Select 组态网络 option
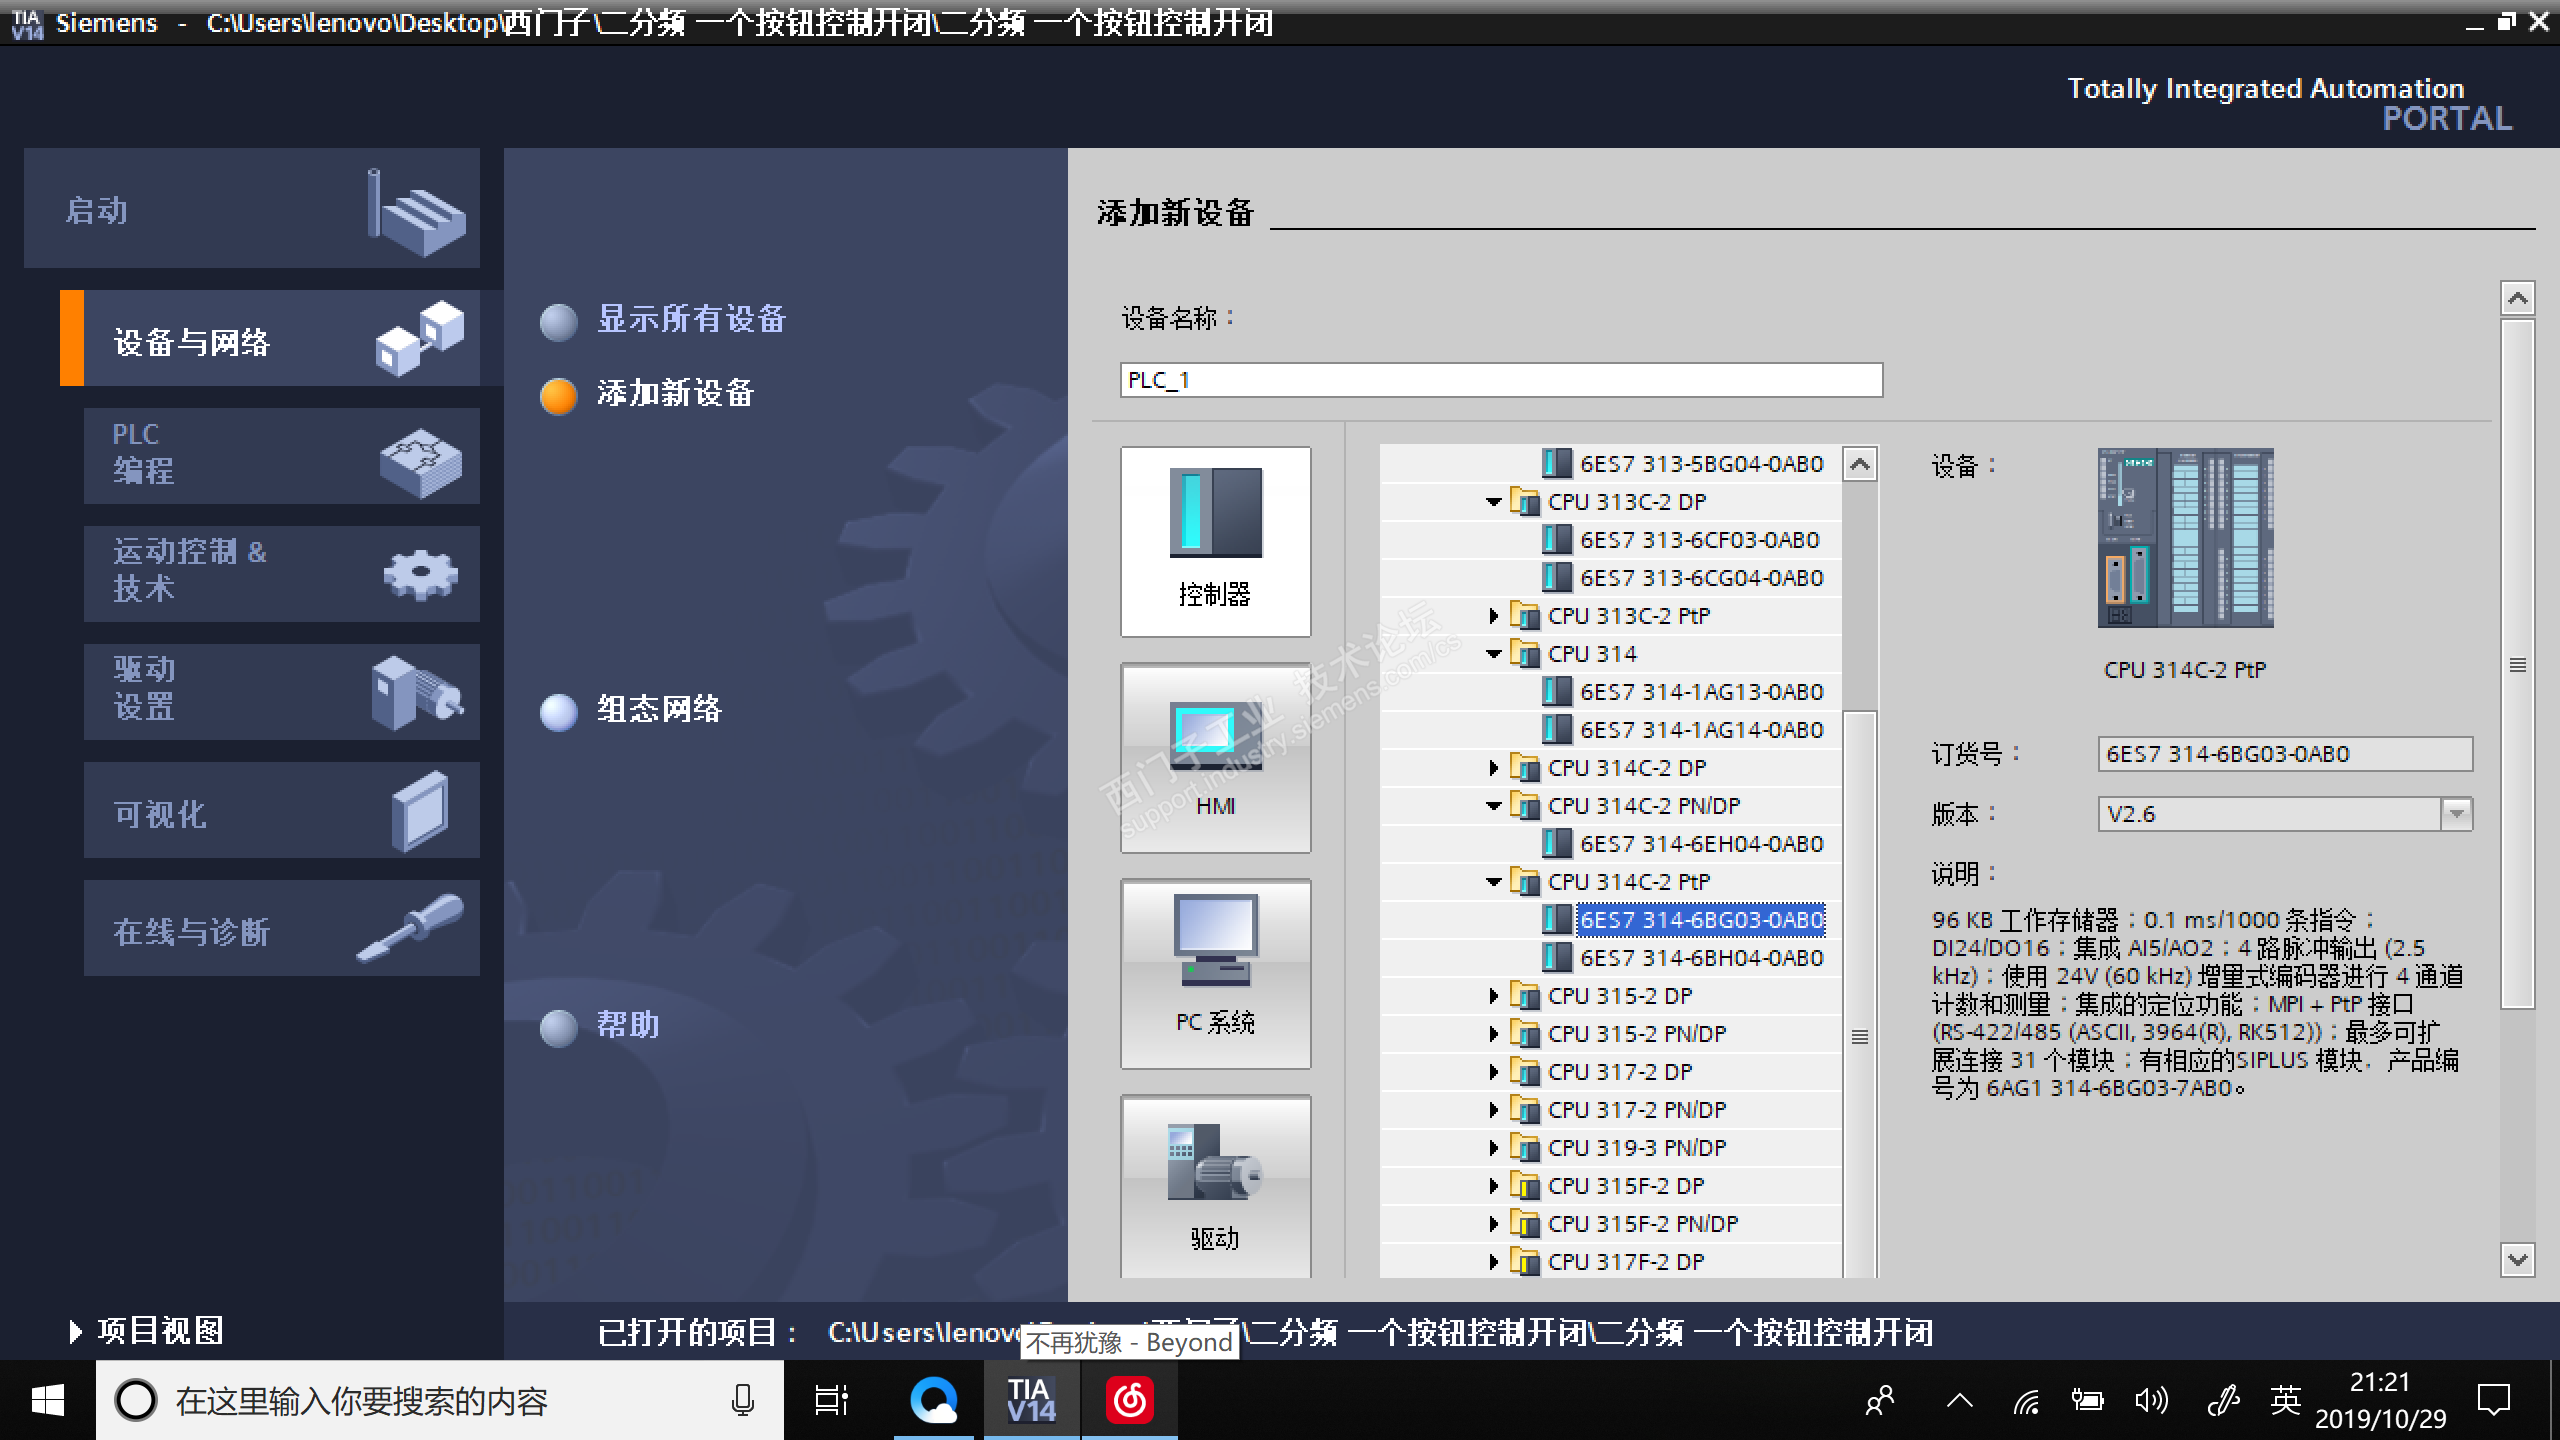2560x1440 pixels. pos(658,709)
